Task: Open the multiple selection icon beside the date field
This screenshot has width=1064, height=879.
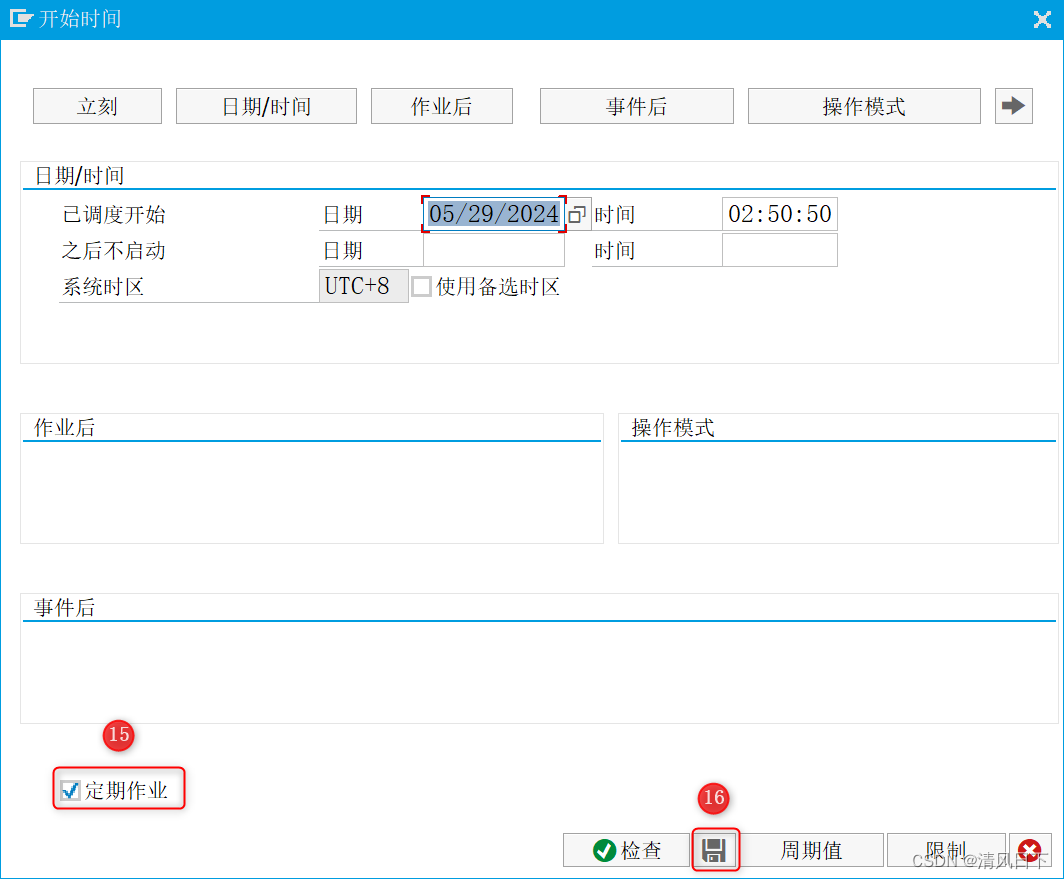Action: point(577,213)
